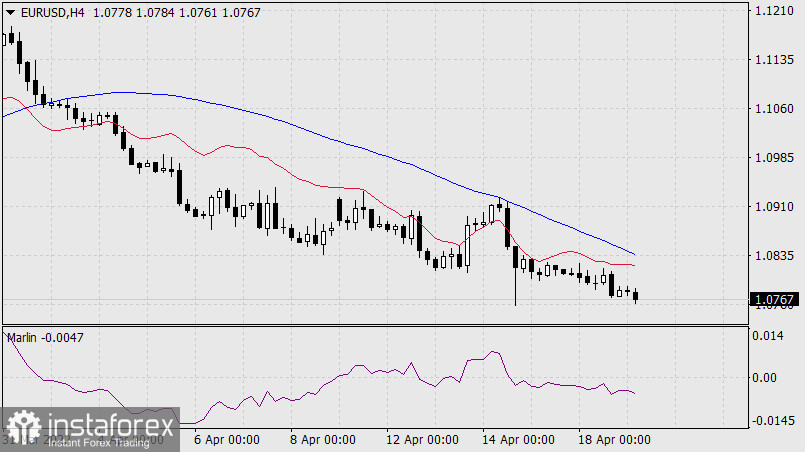Select the OHLC values 1.0778 1.0784 1.0761 1.0767
Viewport: 805px width, 452px height.
coord(177,13)
